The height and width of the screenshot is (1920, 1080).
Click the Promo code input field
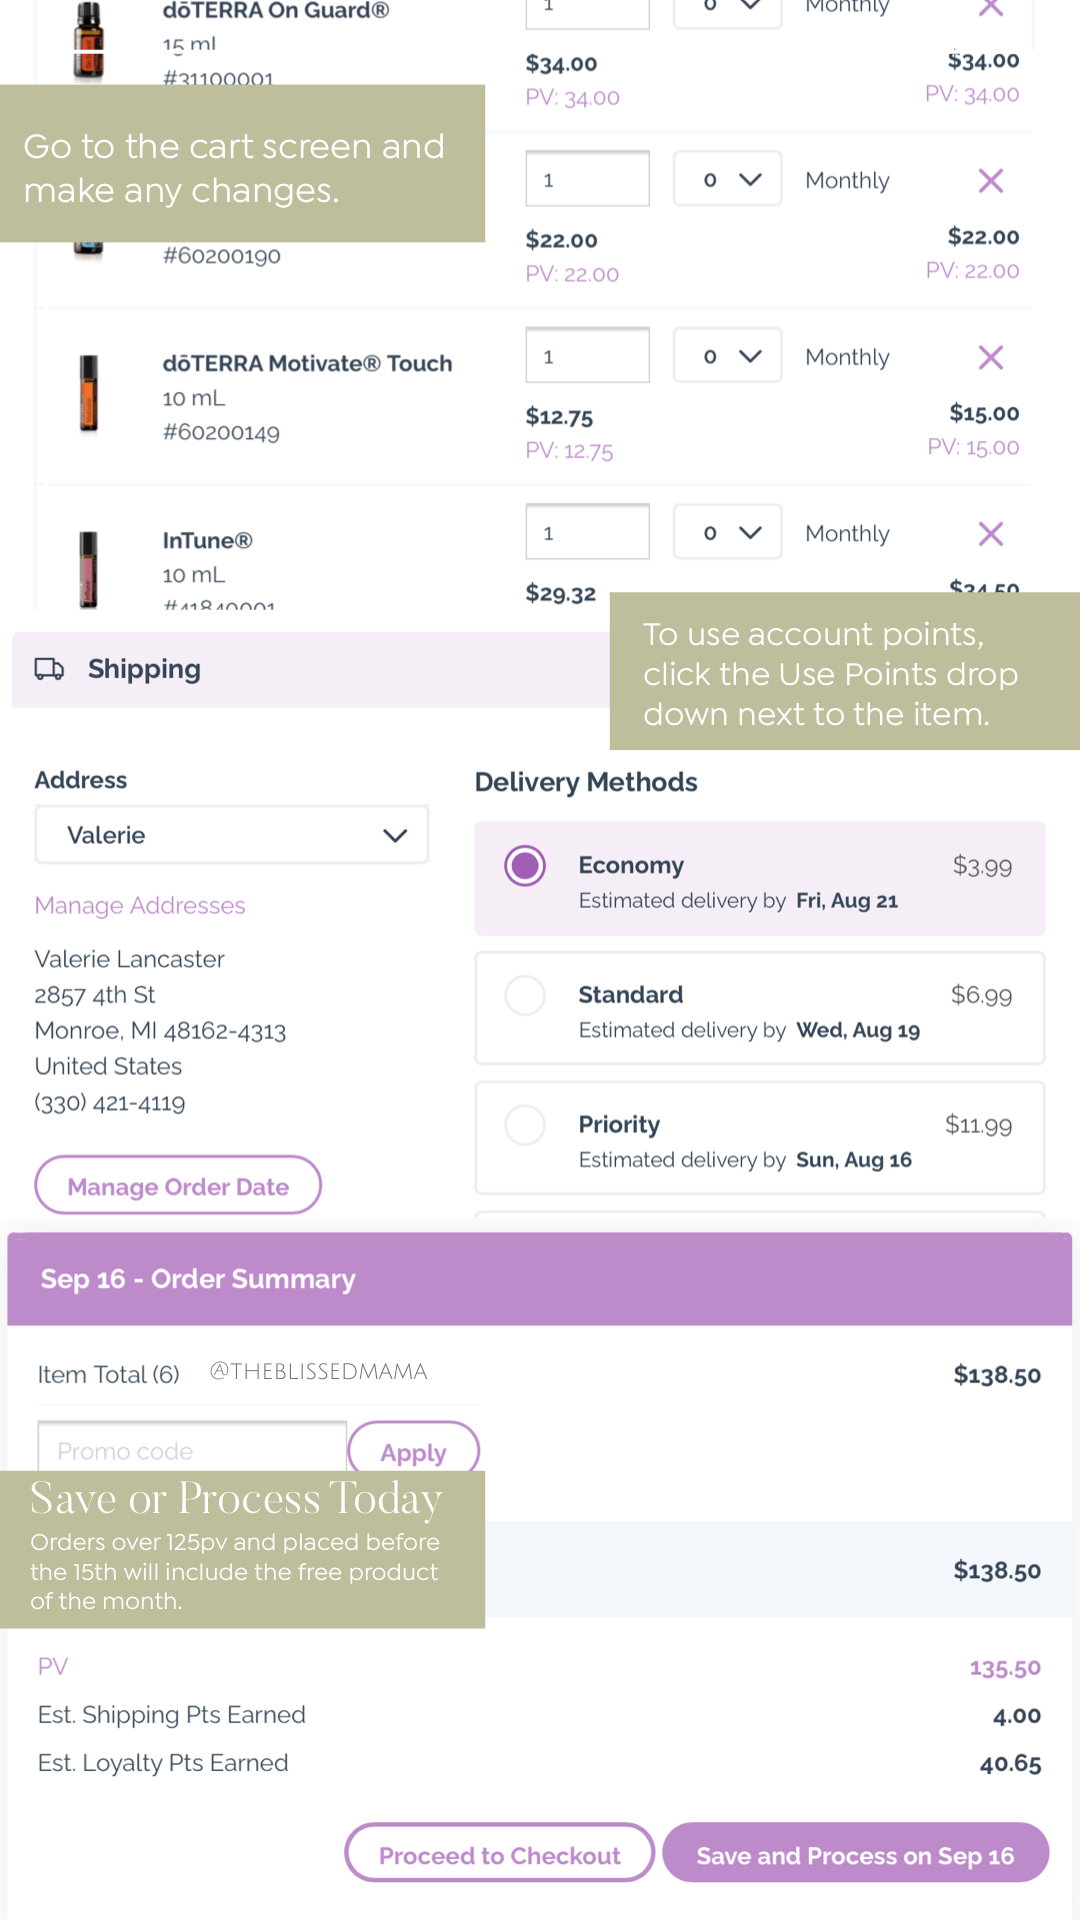(192, 1450)
